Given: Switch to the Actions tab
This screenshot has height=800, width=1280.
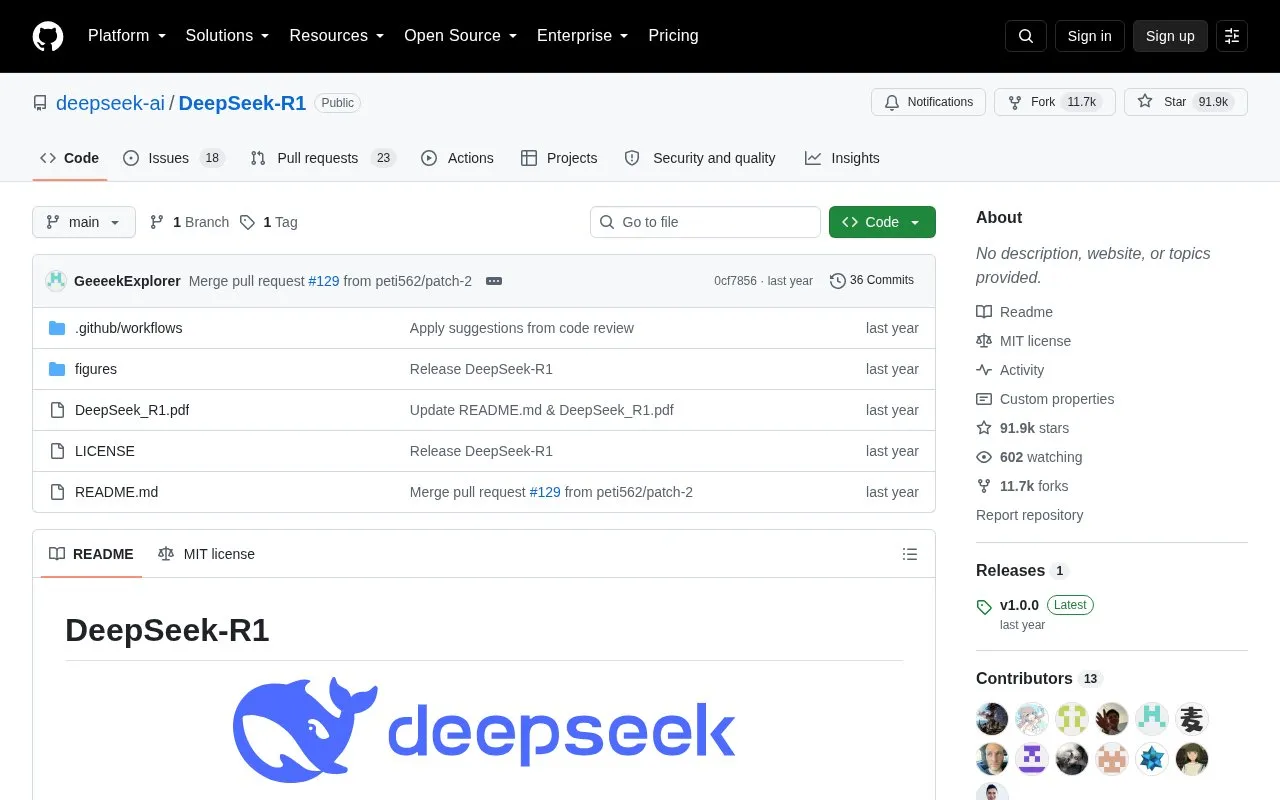Looking at the screenshot, I should 458,158.
